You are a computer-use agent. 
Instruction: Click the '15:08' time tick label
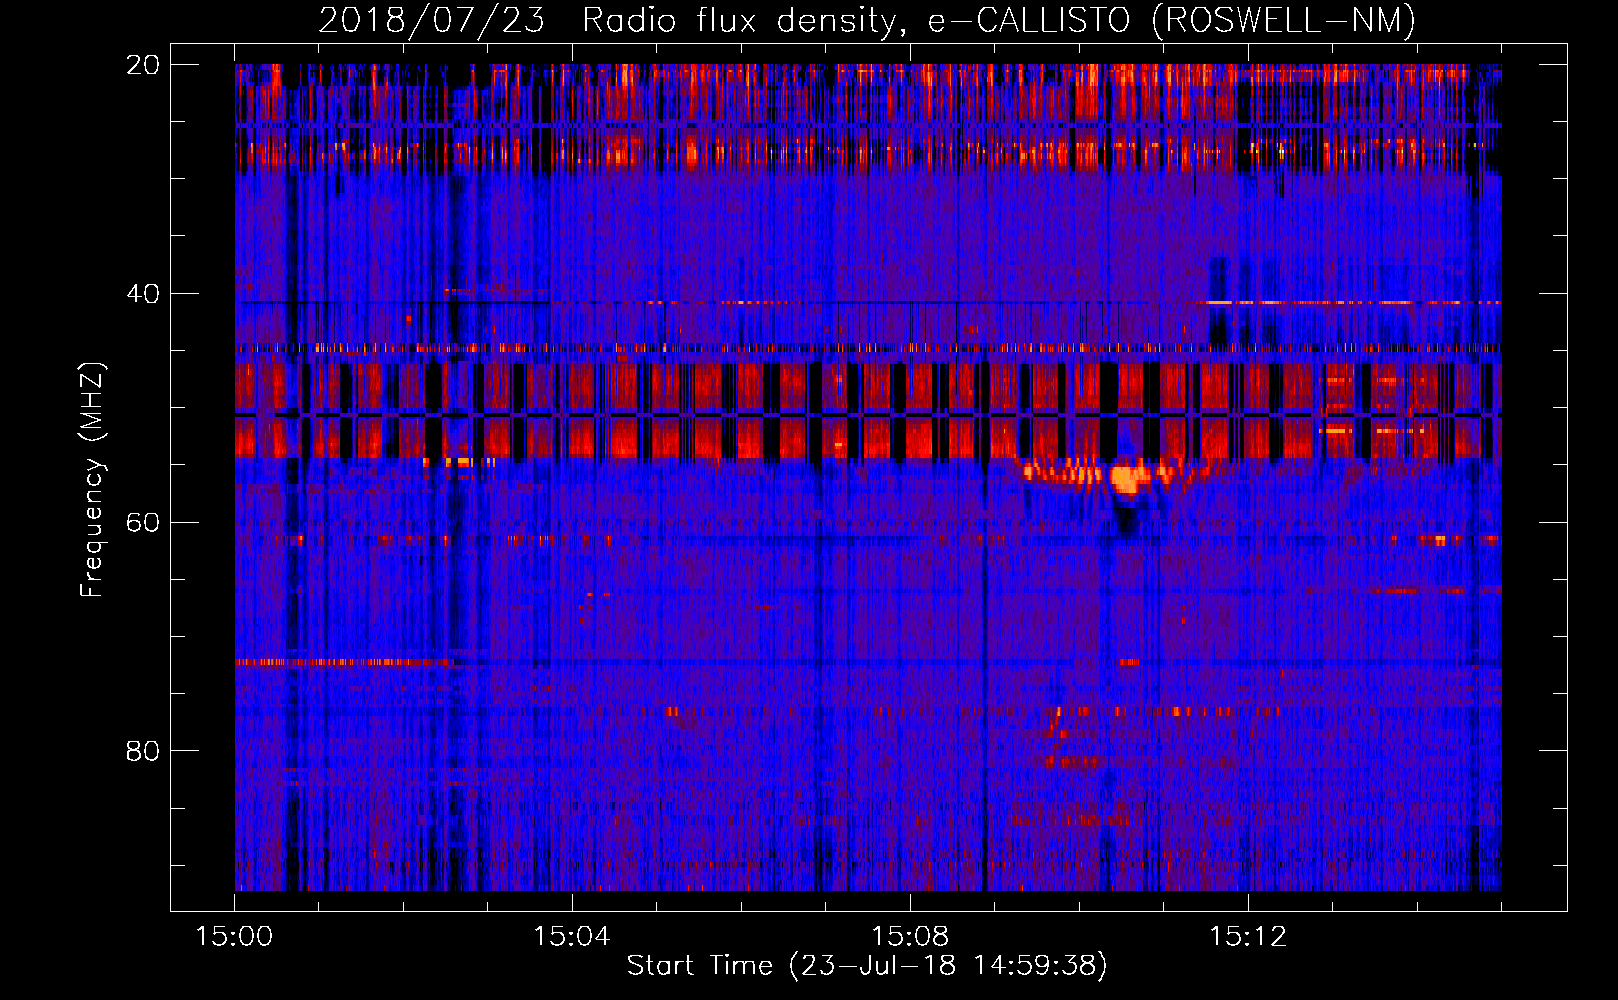(x=910, y=937)
